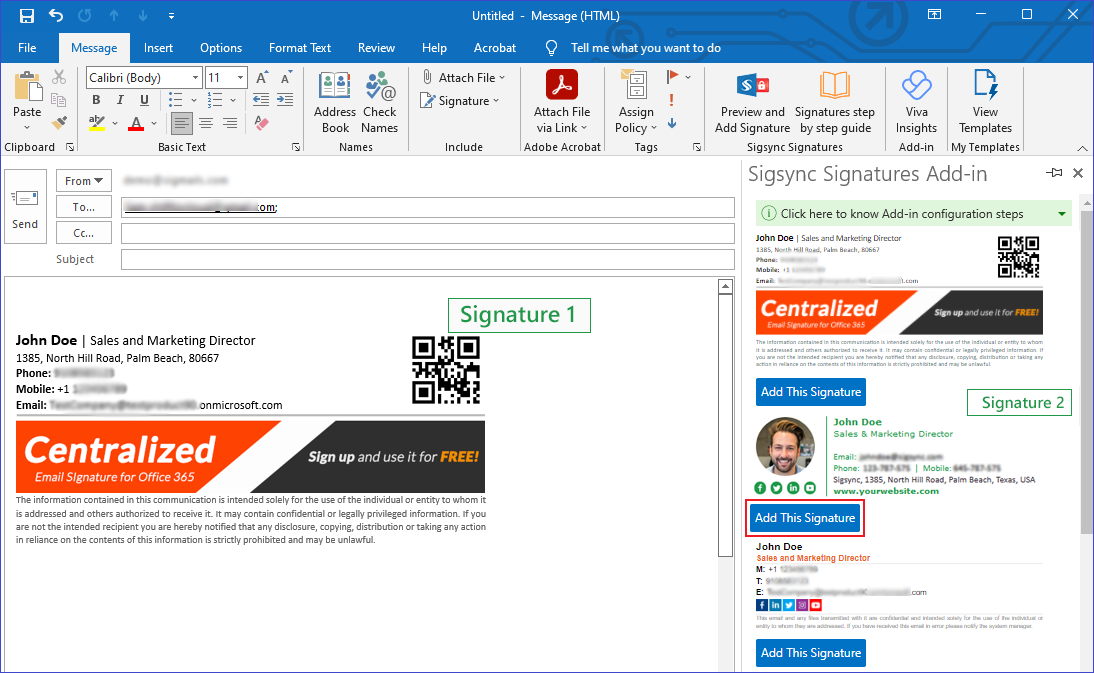This screenshot has width=1094, height=673.
Task: Toggle Bold formatting
Action: (x=97, y=100)
